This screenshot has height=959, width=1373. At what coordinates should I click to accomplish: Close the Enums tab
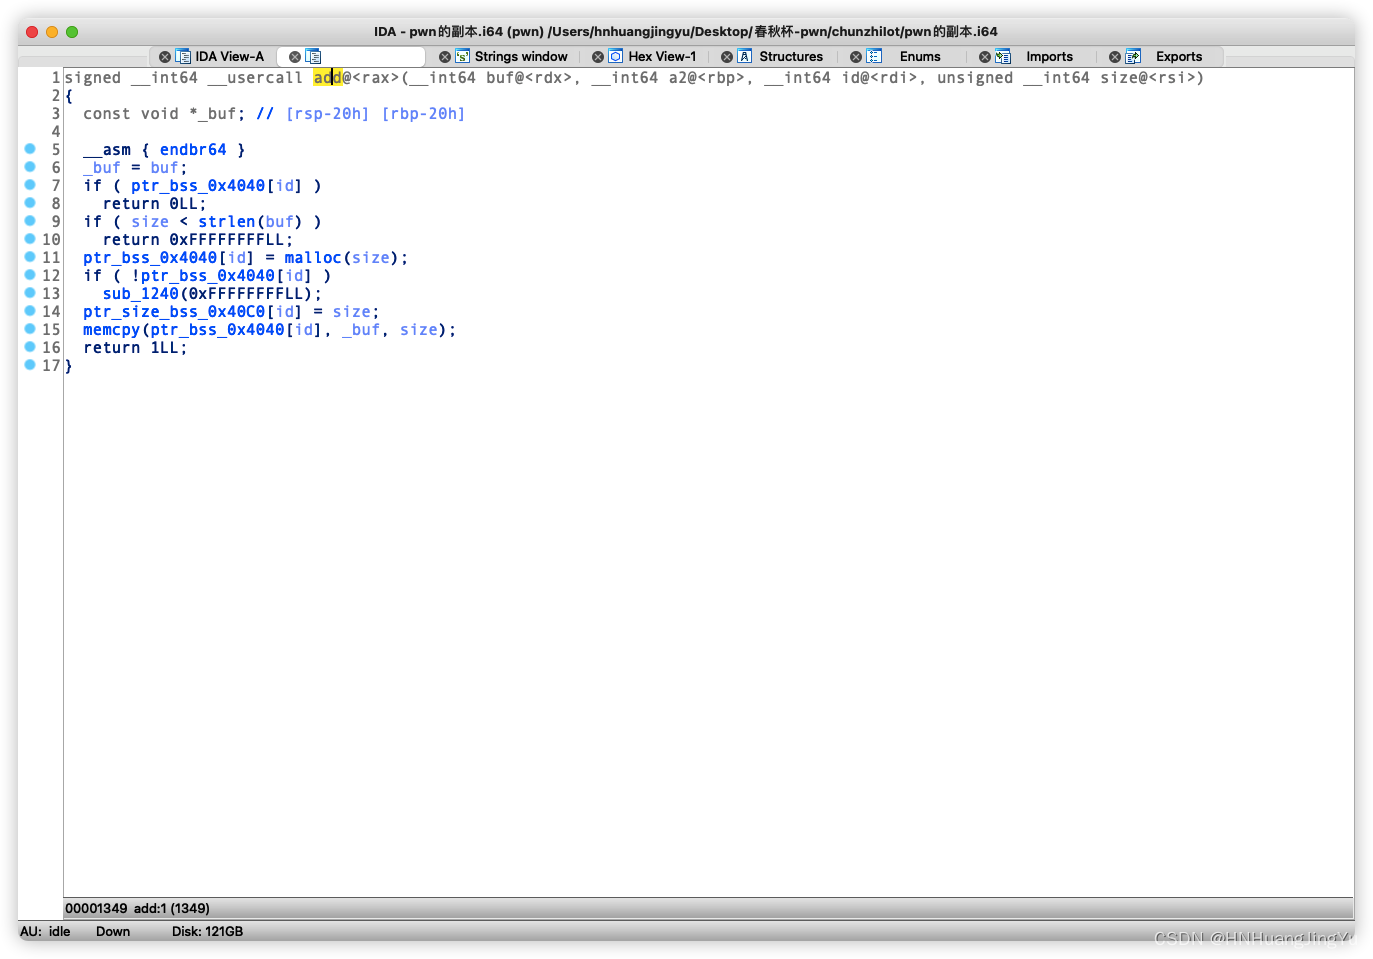click(856, 57)
